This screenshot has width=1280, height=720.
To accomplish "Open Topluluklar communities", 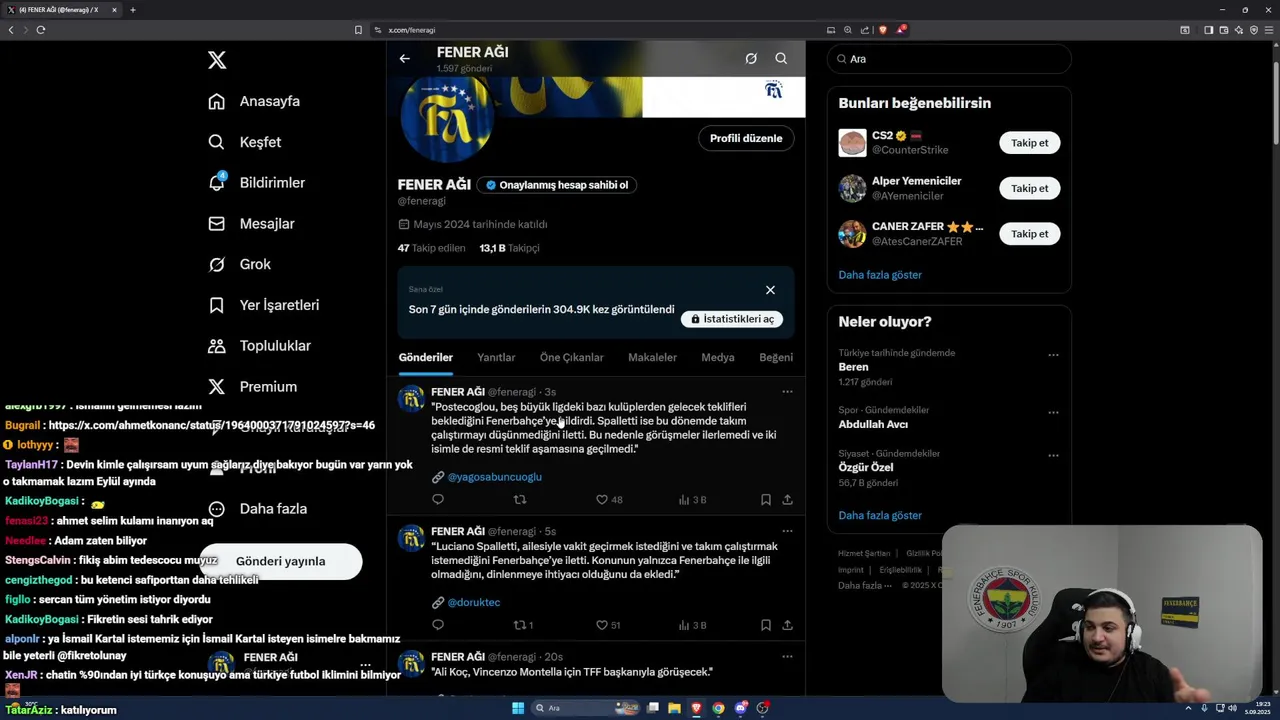I will (259, 346).
